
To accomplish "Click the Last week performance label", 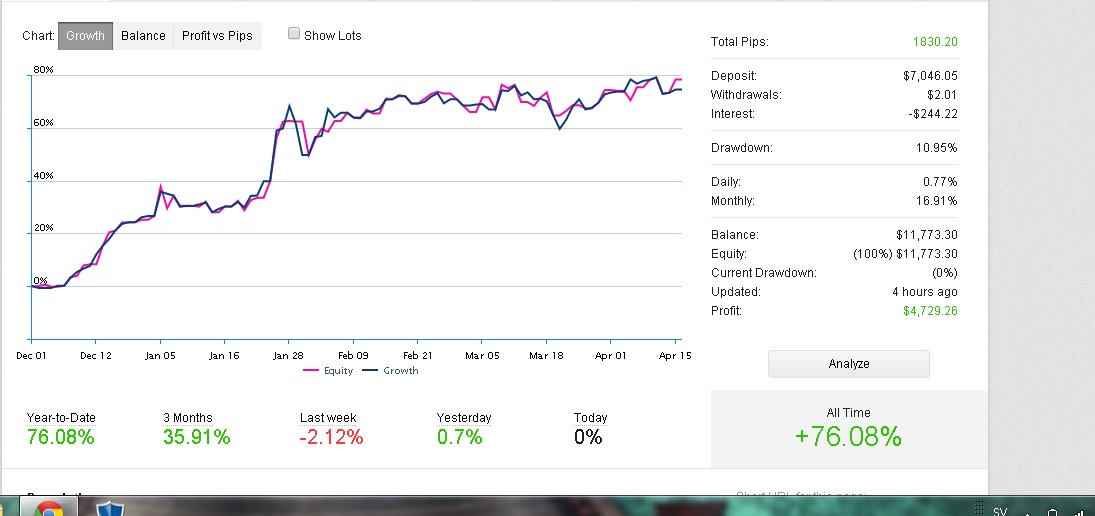I will pyautogui.click(x=328, y=418).
